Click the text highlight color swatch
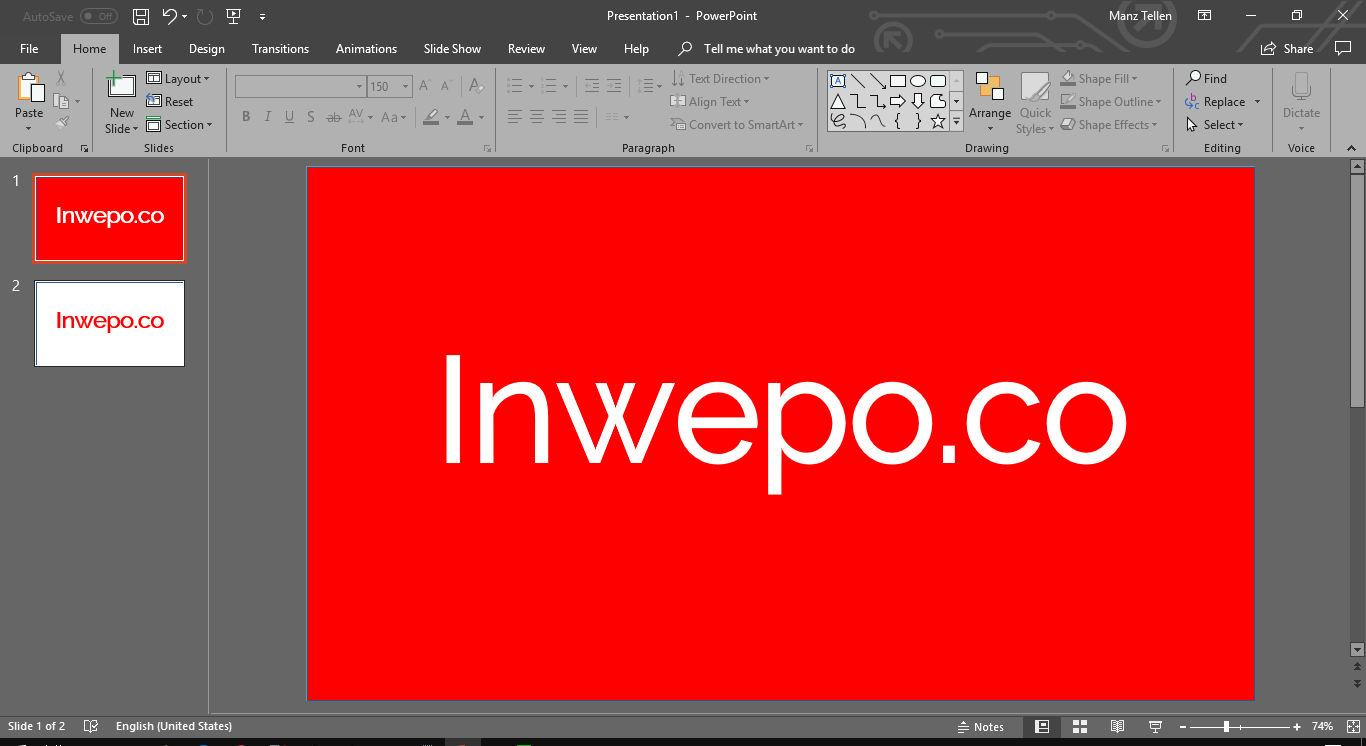The image size is (1366, 746). pyautogui.click(x=431, y=117)
